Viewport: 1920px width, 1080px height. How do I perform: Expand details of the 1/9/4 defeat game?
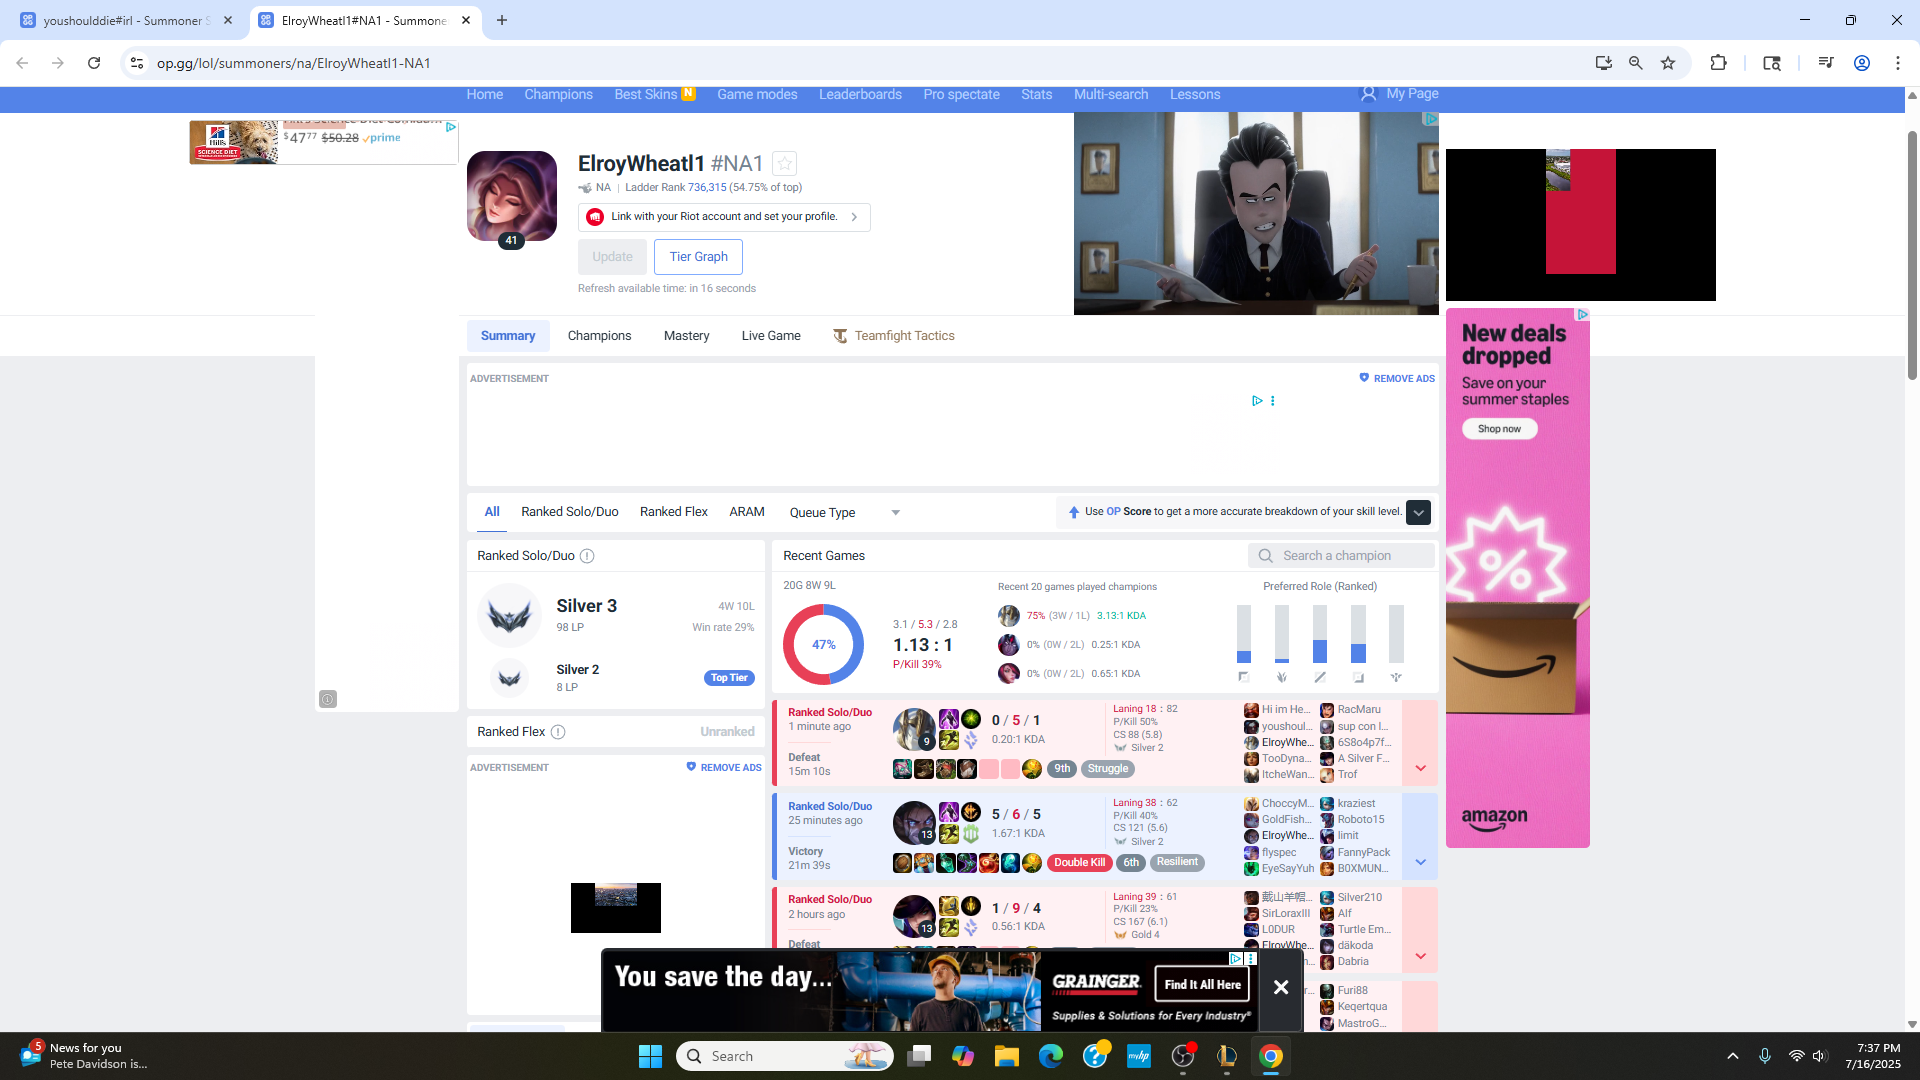tap(1420, 956)
